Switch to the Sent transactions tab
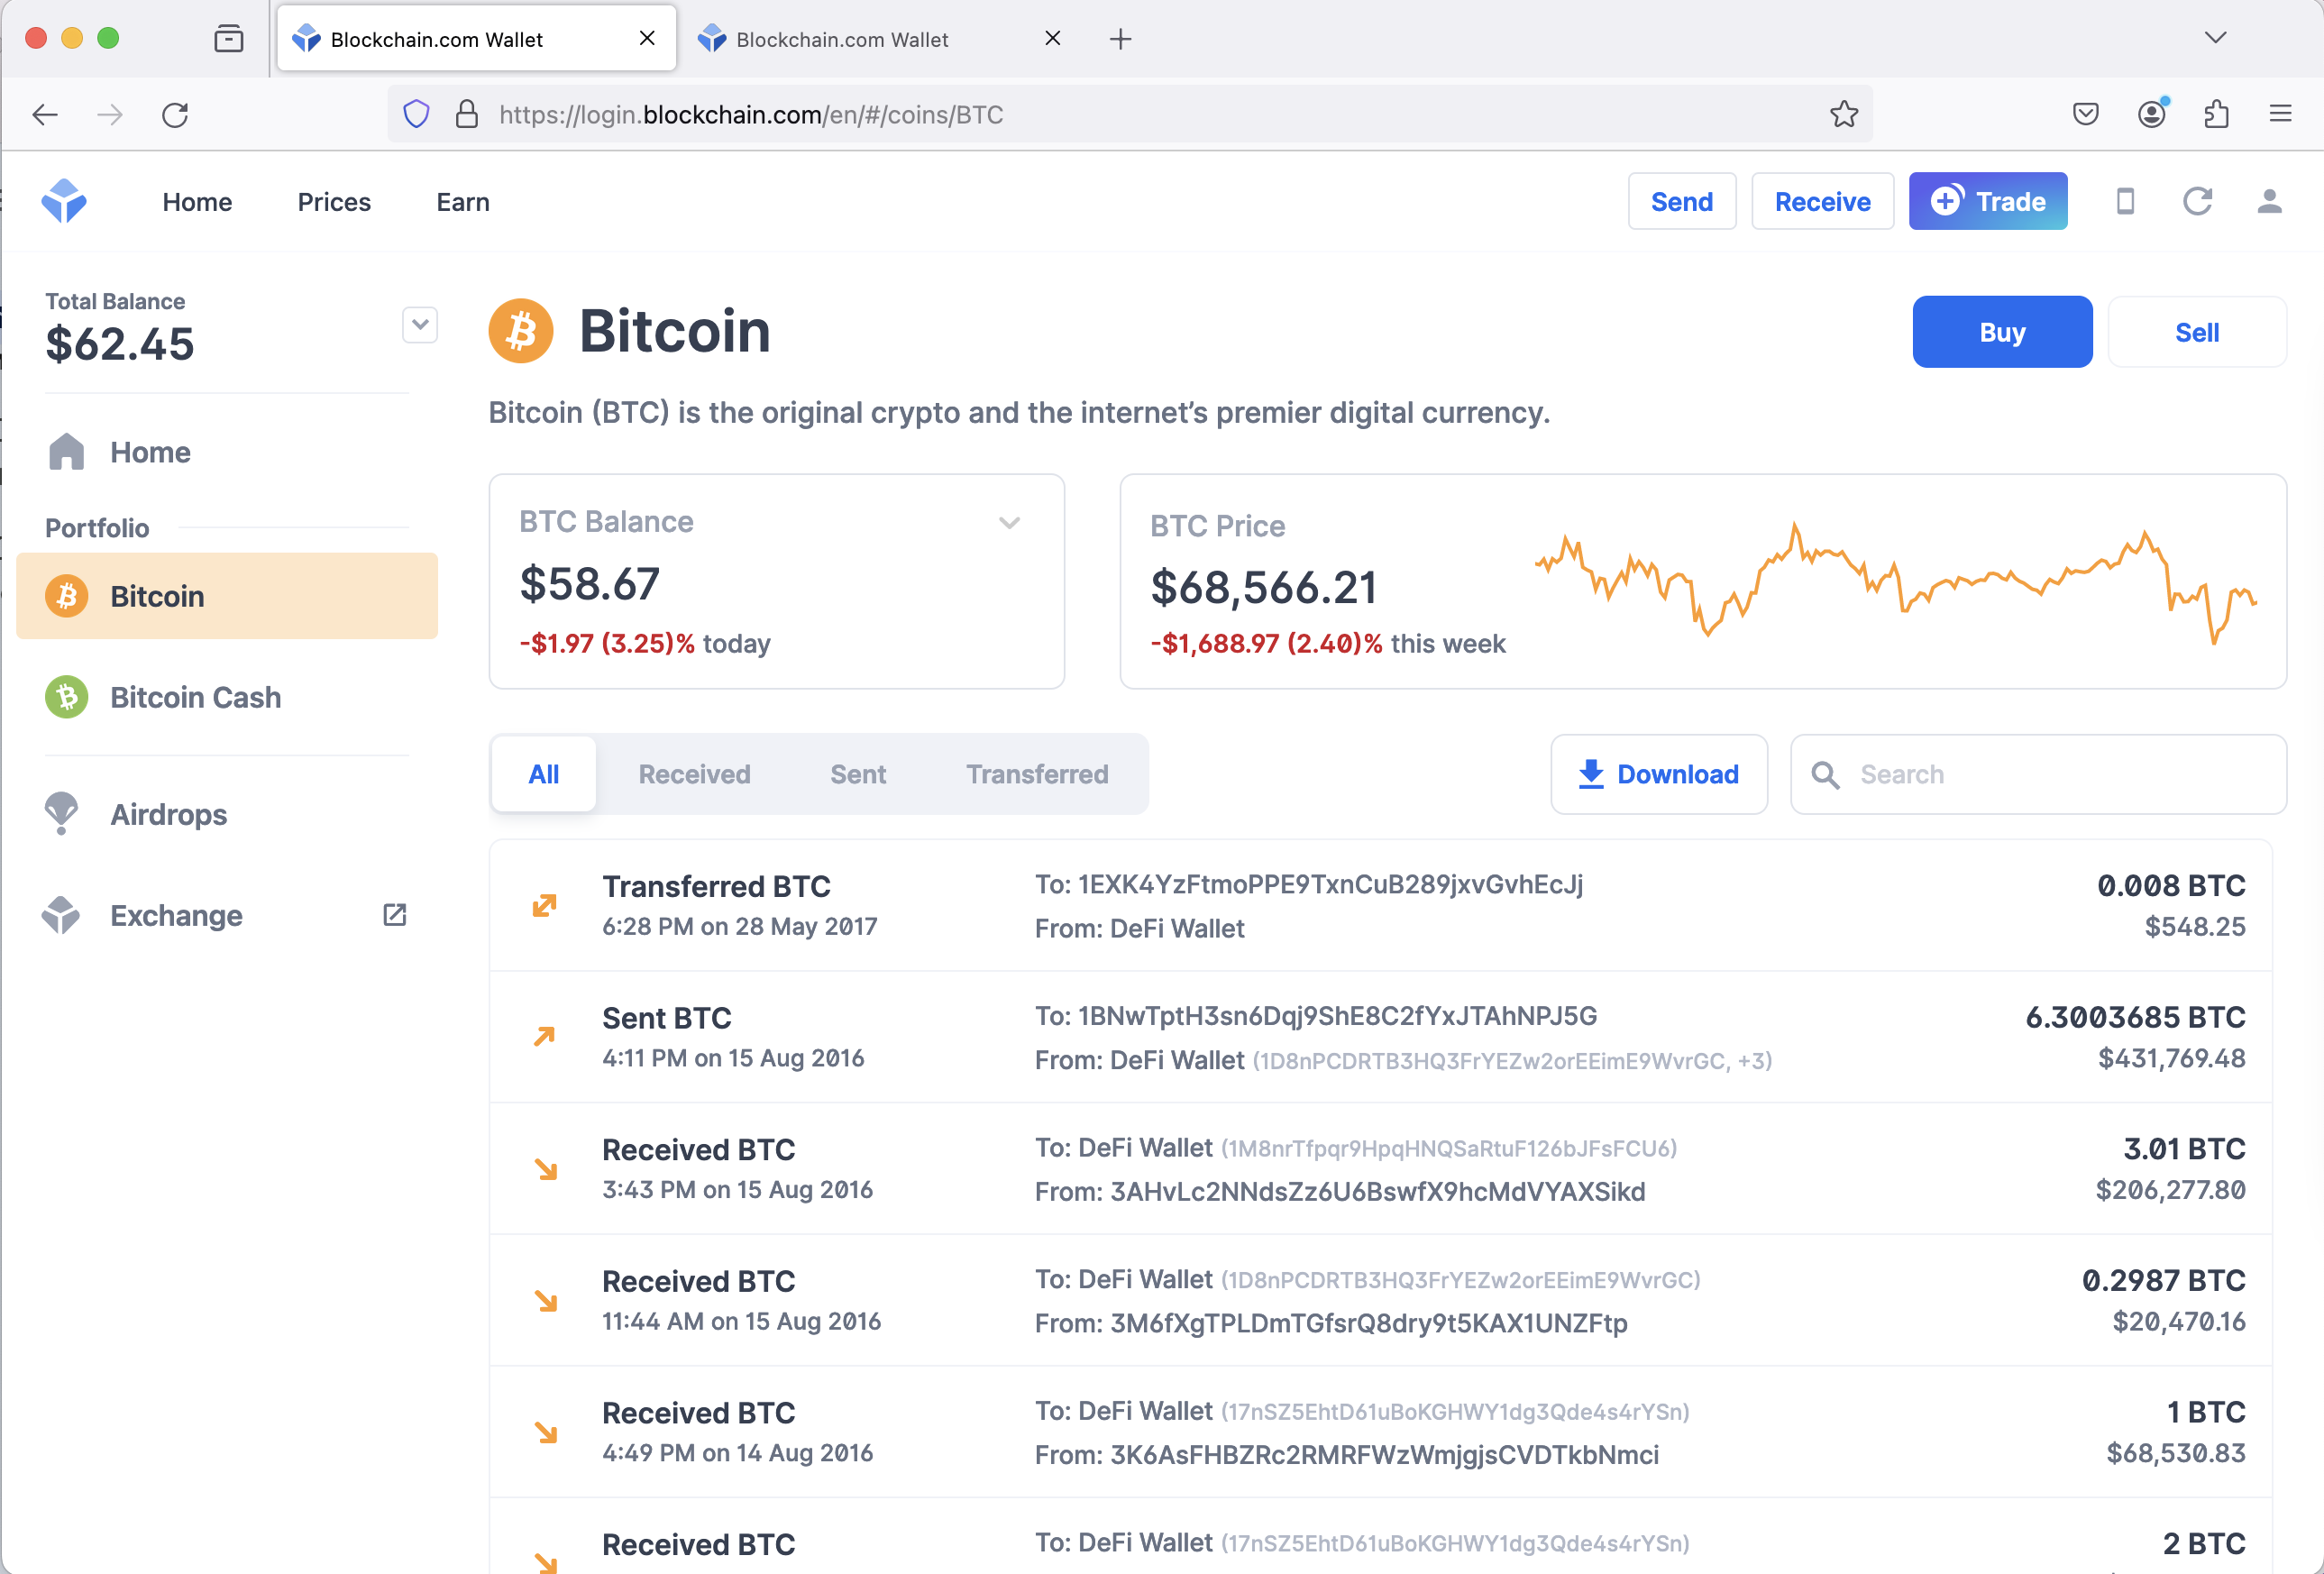Viewport: 2324px width, 1574px height. click(858, 774)
